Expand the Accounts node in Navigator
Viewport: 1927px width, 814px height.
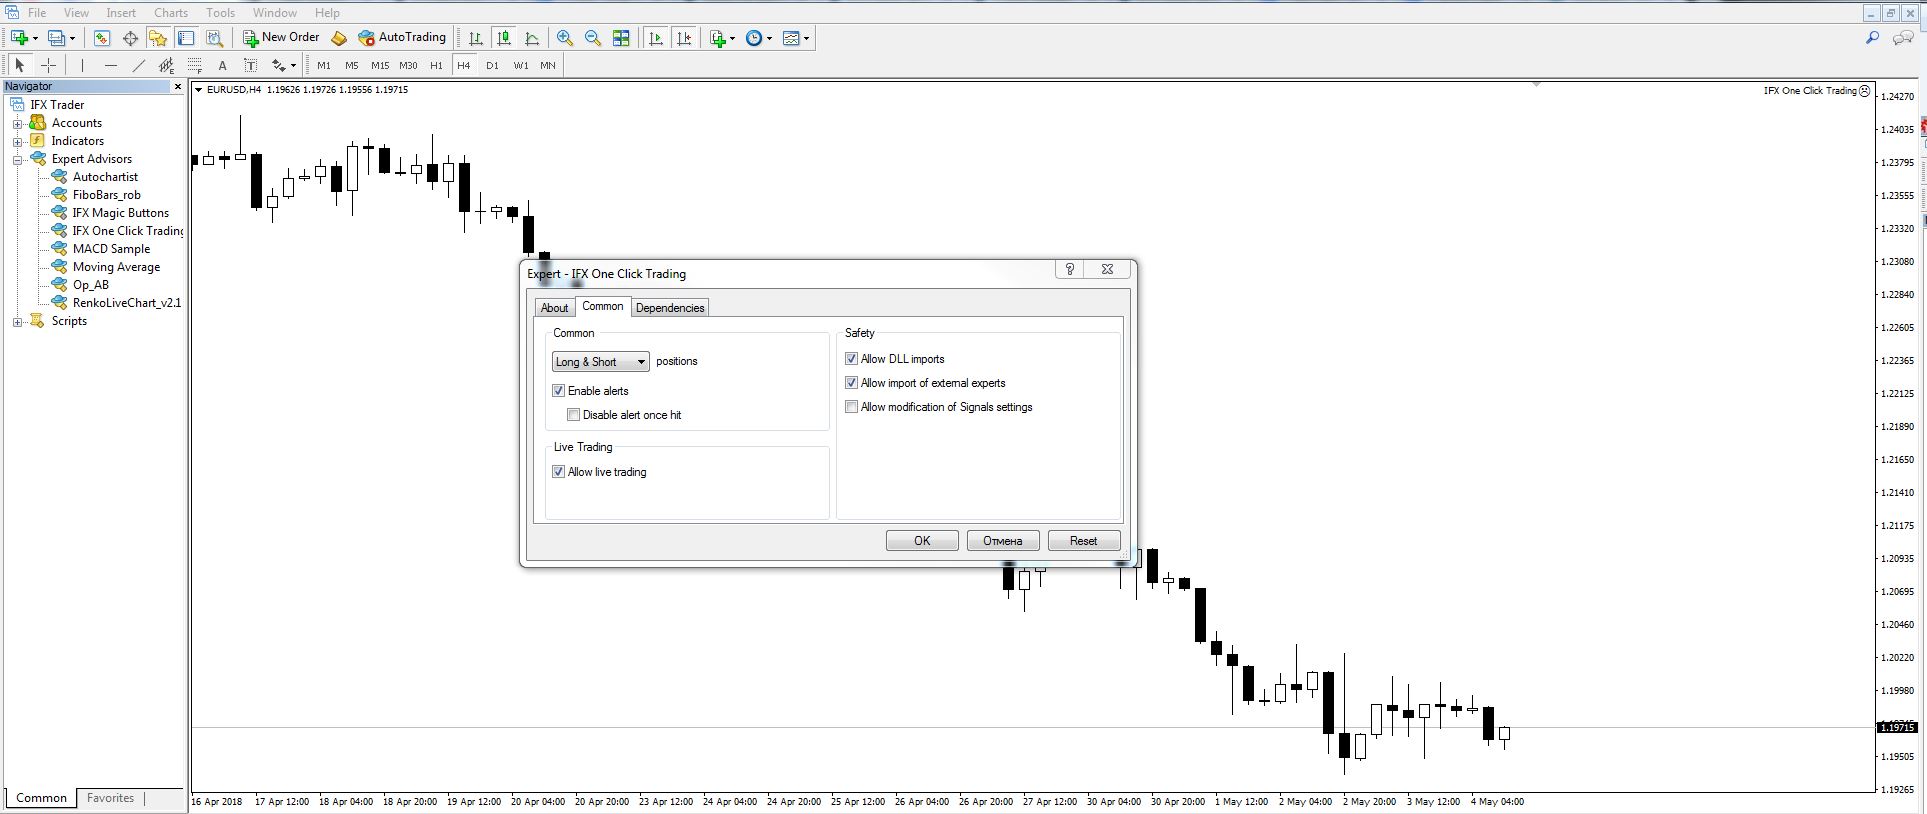tap(17, 123)
